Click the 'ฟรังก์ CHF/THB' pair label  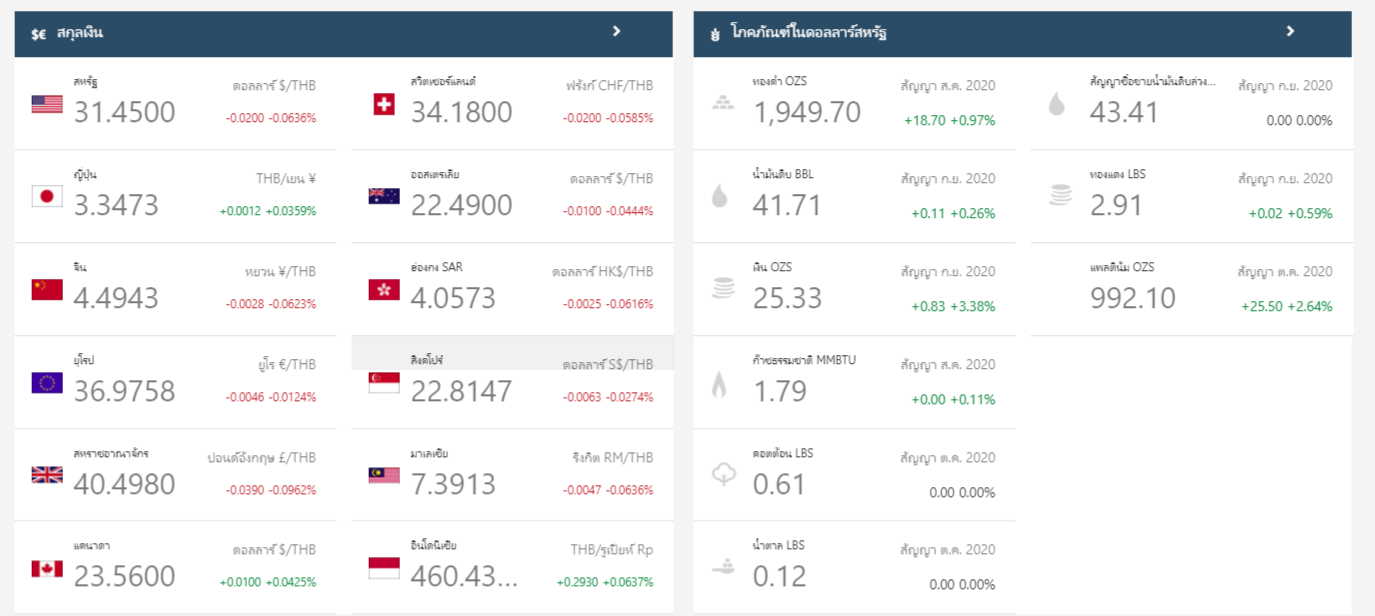[609, 86]
